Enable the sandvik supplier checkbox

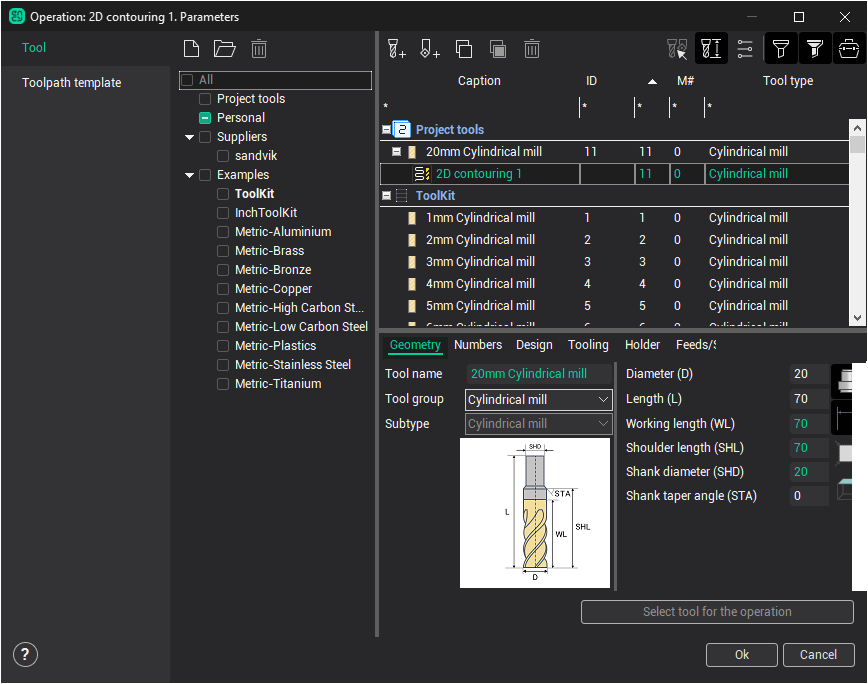click(223, 156)
